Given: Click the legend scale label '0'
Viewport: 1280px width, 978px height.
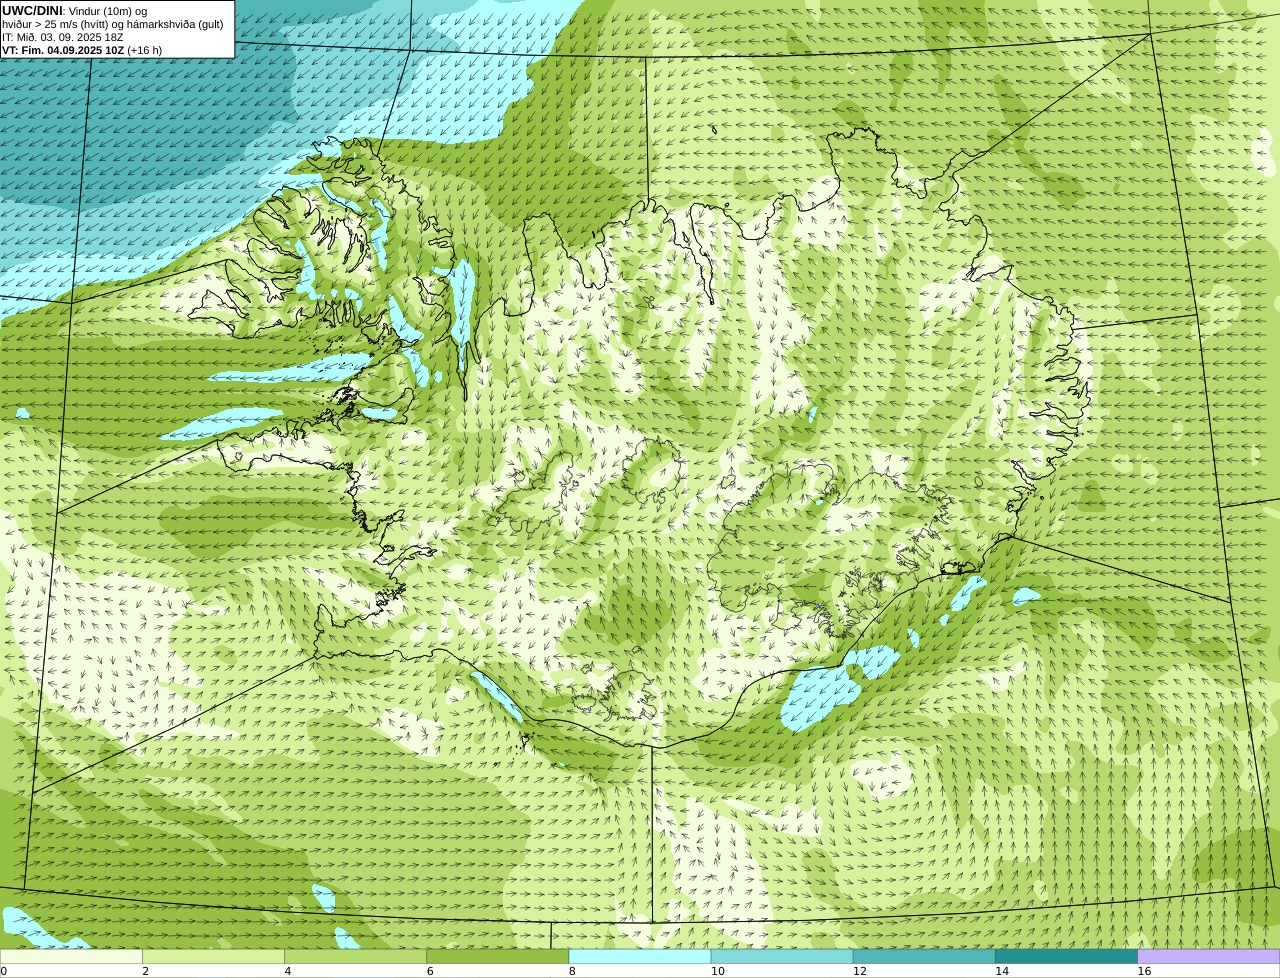Looking at the screenshot, I should pyautogui.click(x=3, y=971).
